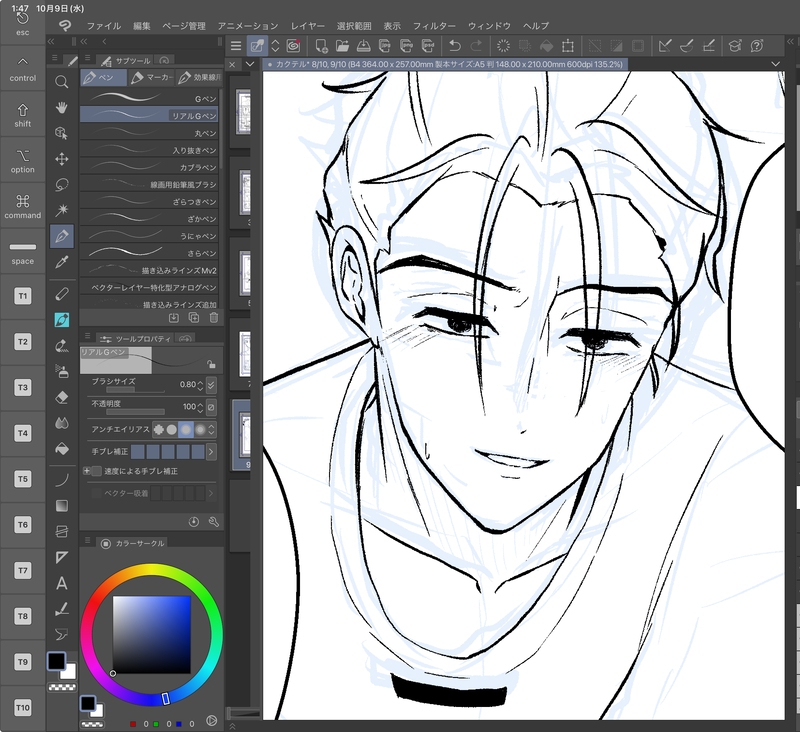Open the フィルター menu

click(x=434, y=26)
